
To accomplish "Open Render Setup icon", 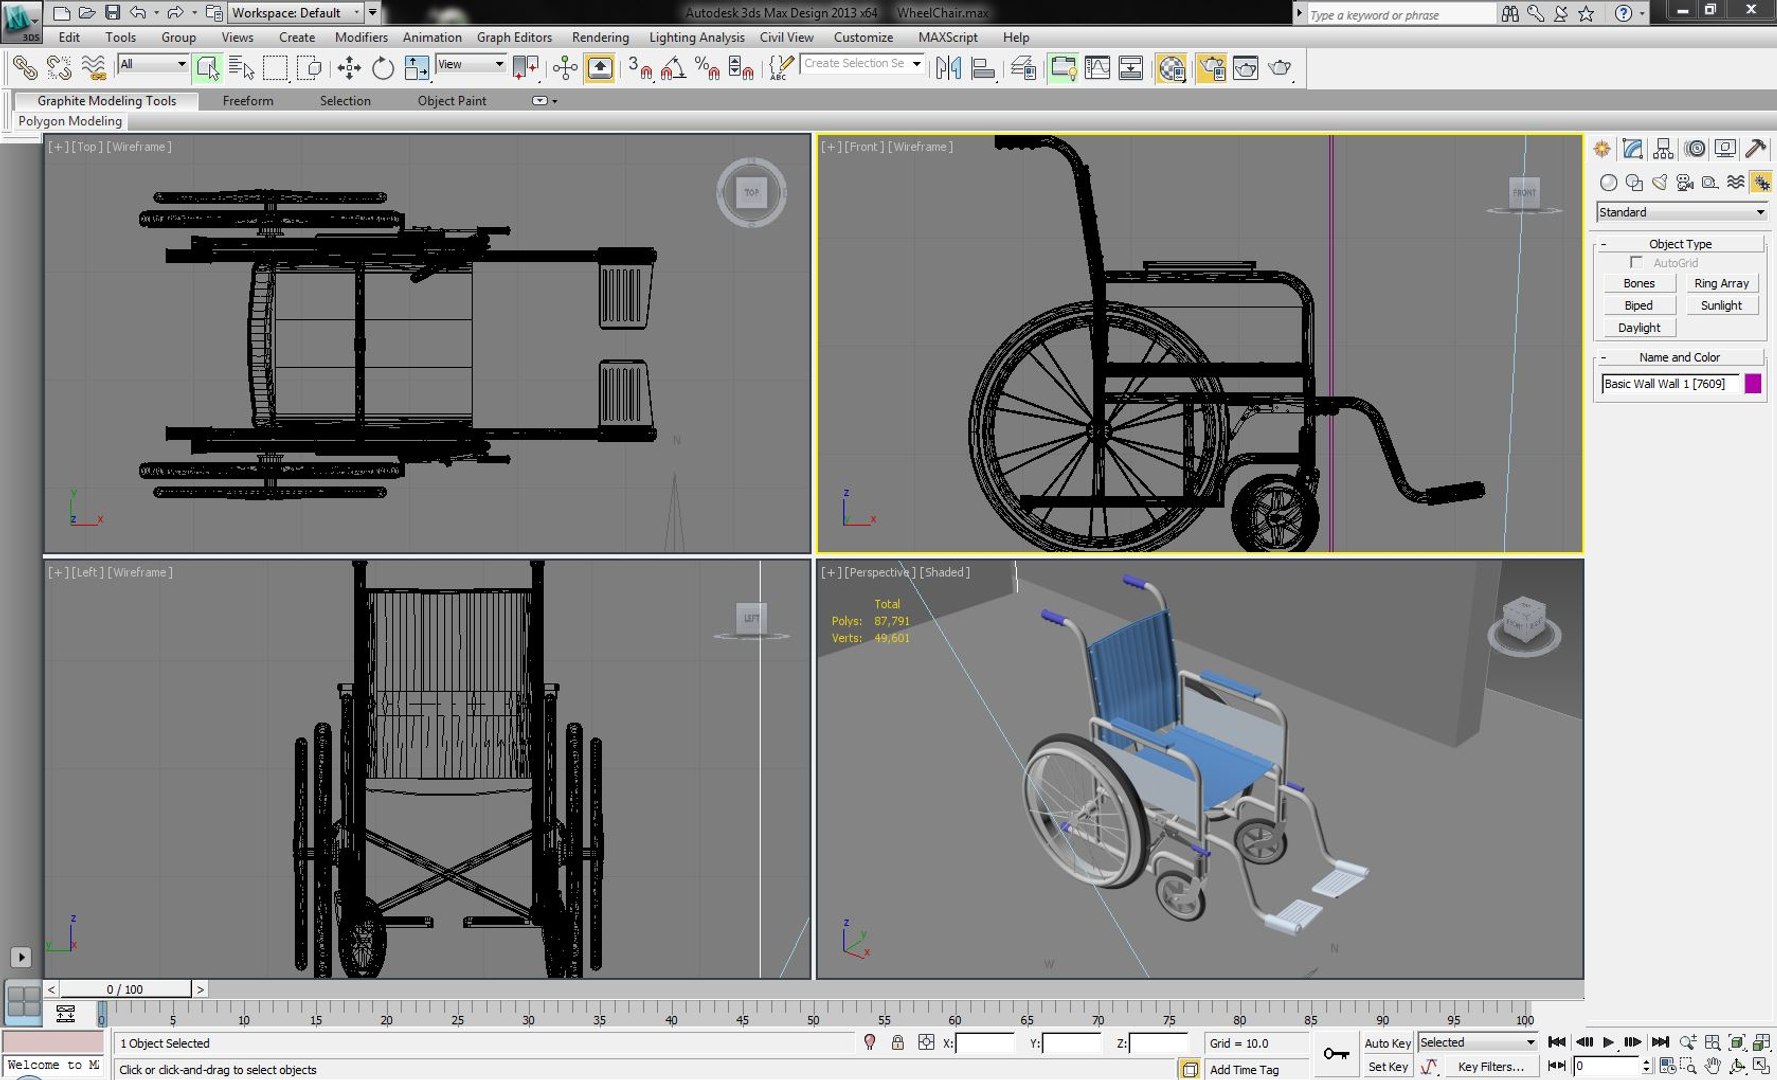I will tap(1212, 68).
